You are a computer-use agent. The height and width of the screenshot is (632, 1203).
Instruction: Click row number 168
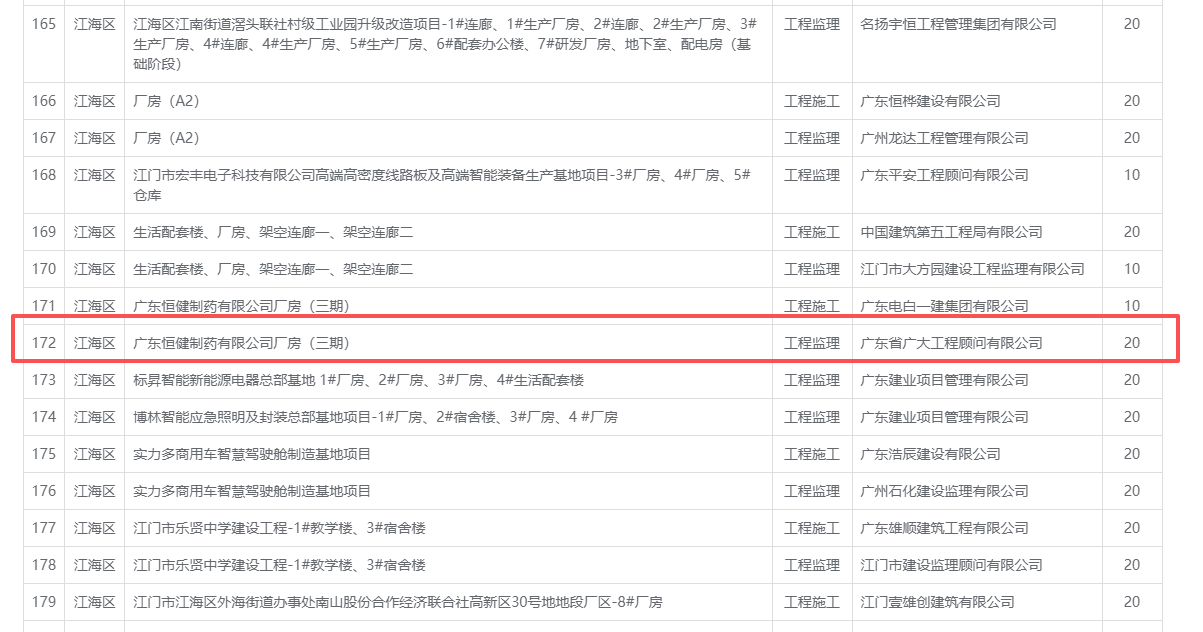(x=44, y=175)
